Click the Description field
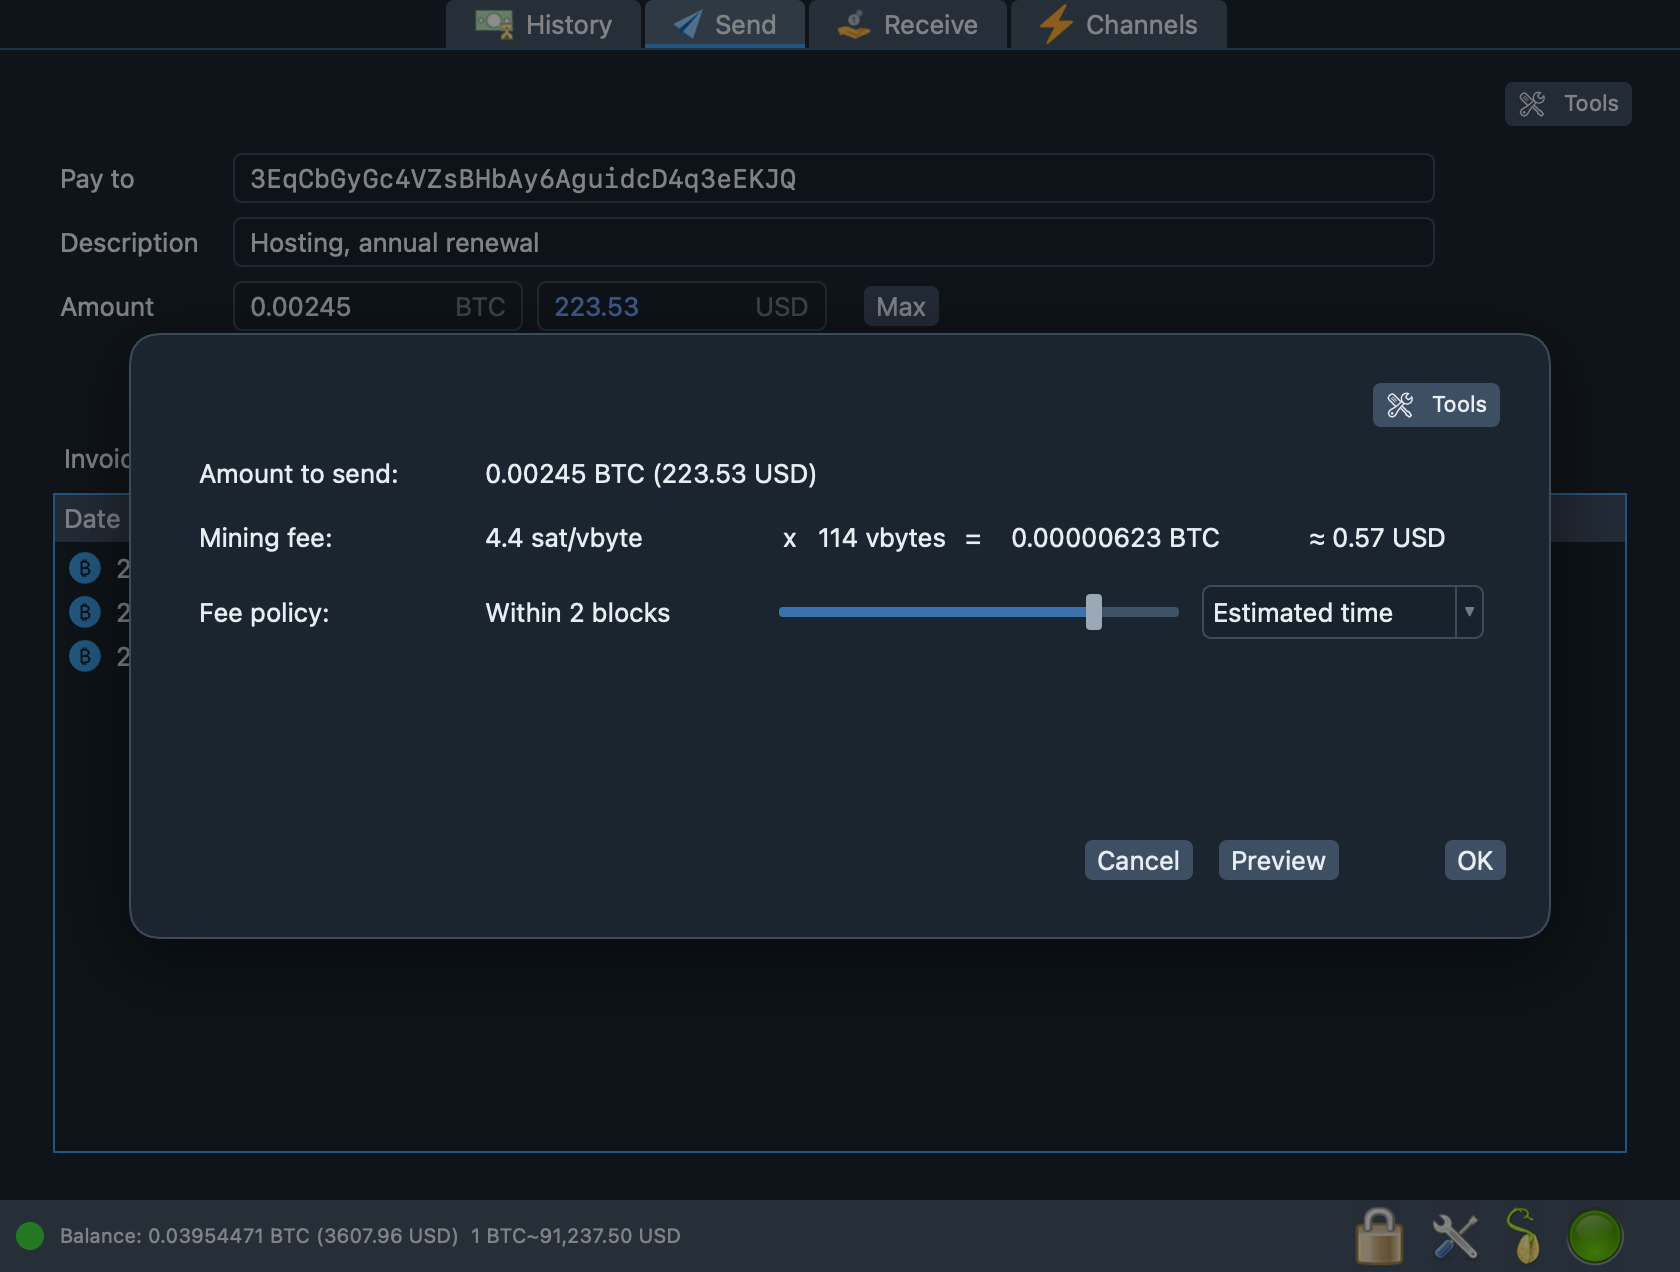Viewport: 1680px width, 1272px height. 834,242
